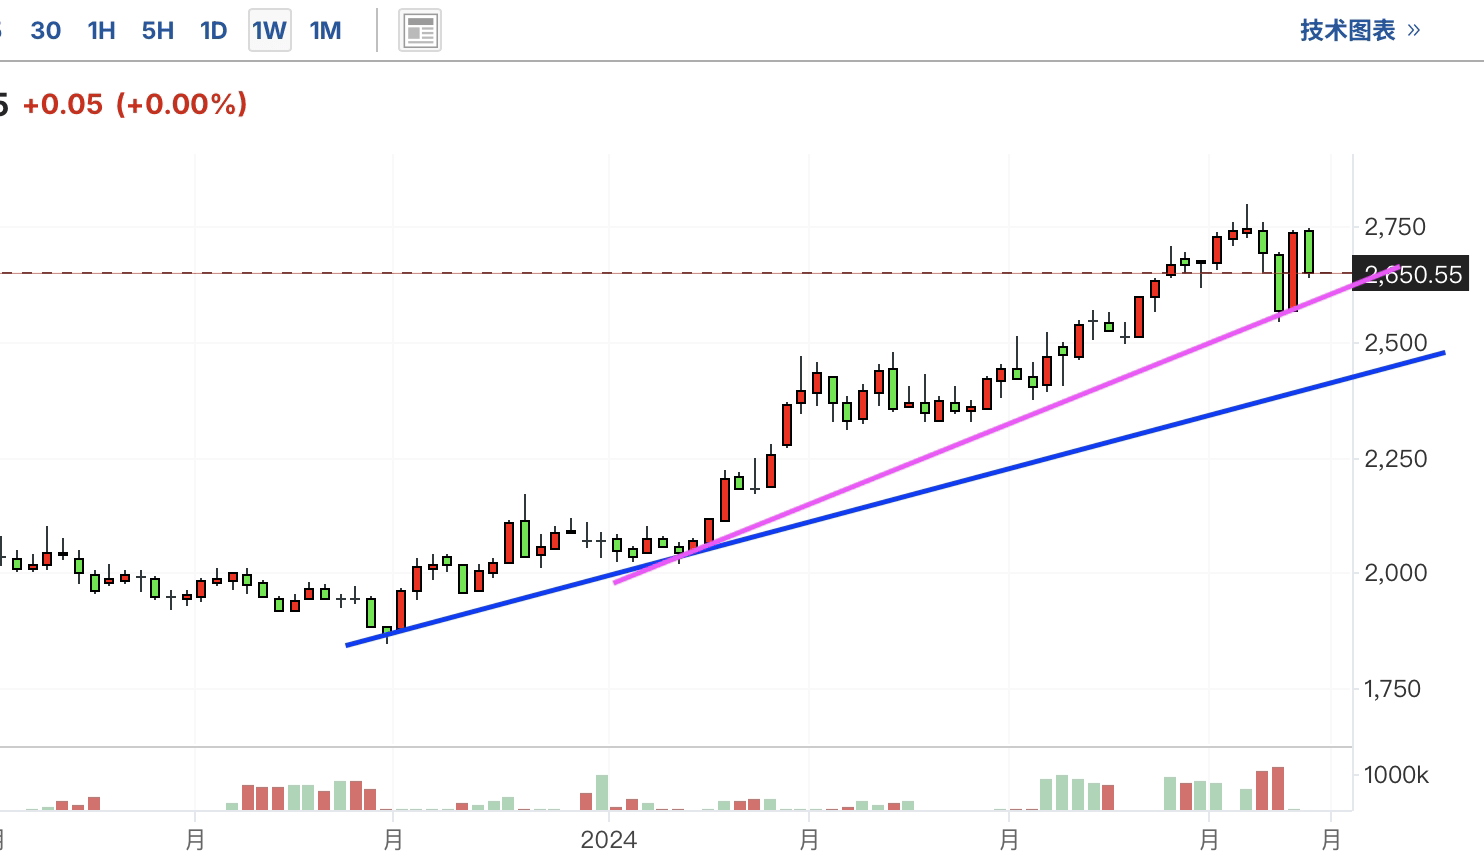Click the 2,650.55 current price label
The width and height of the screenshot is (1484, 856).
tap(1409, 274)
